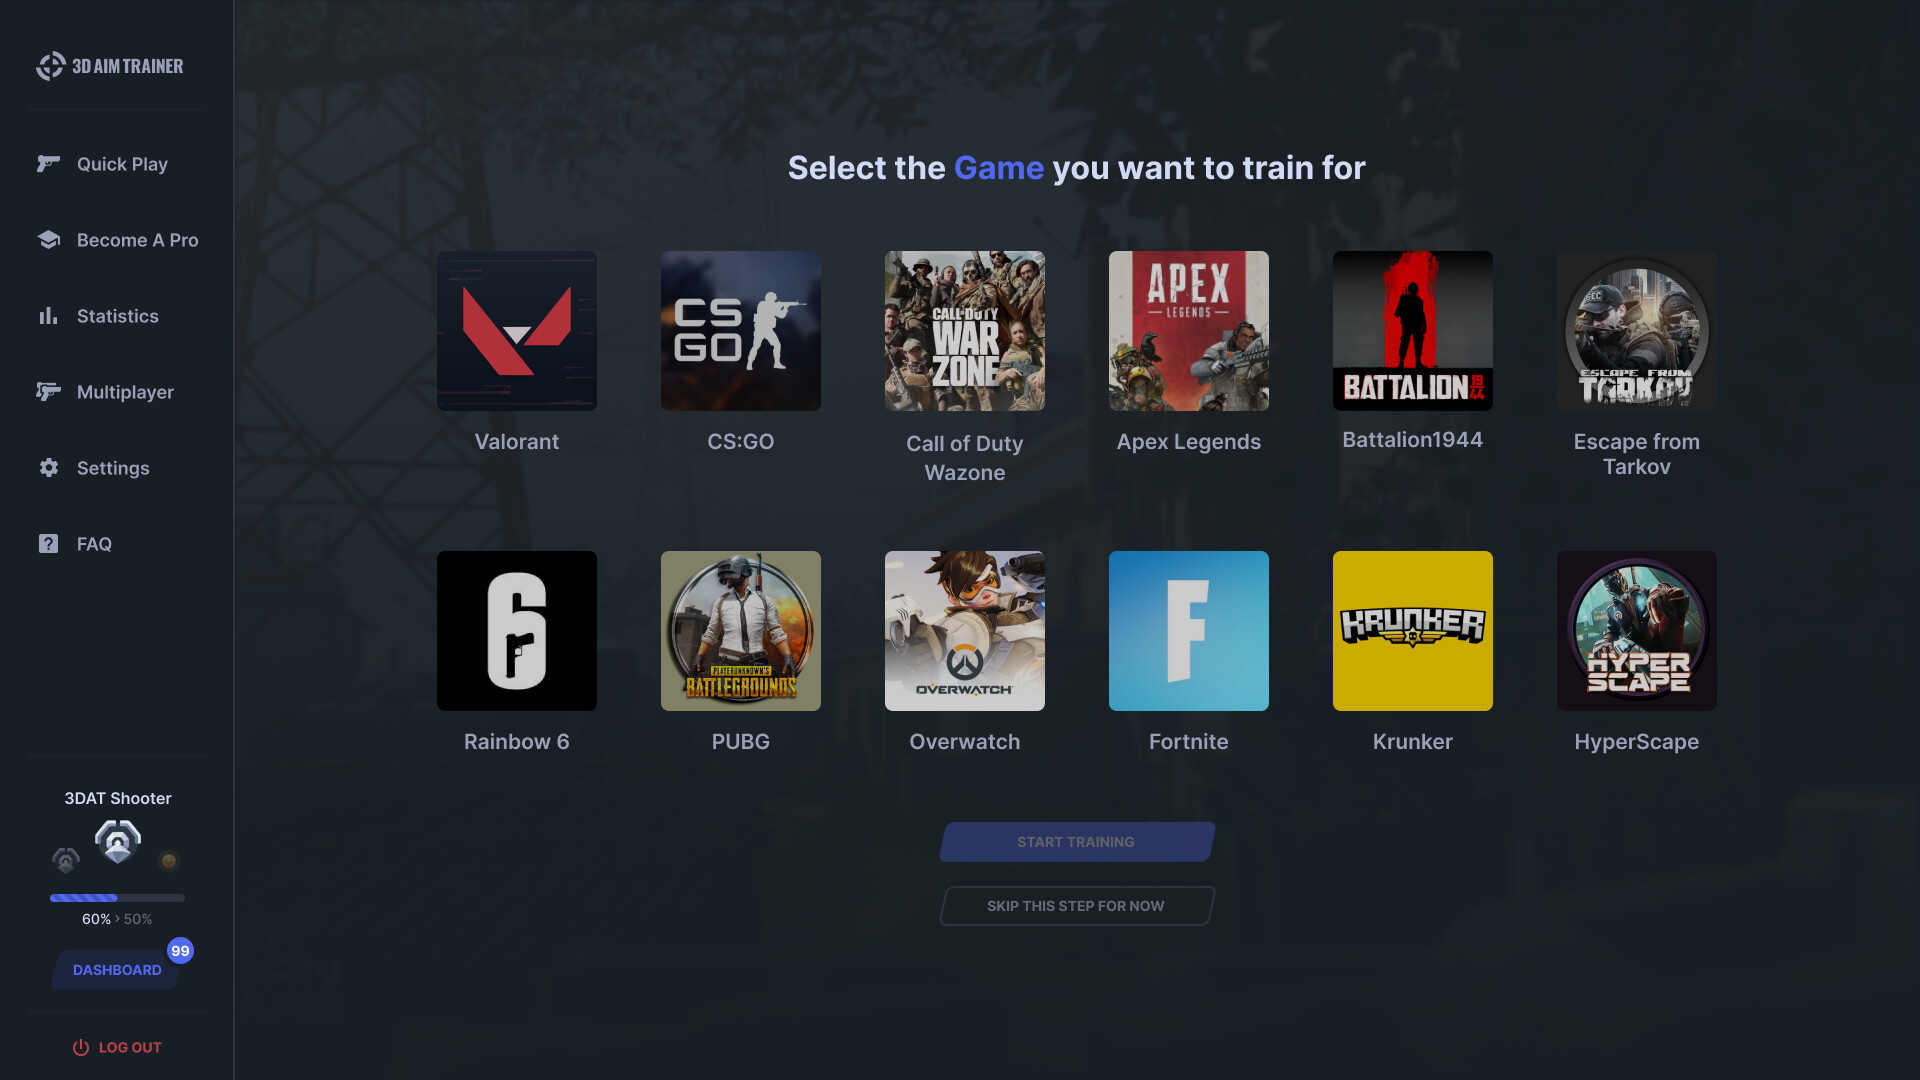
Task: Open Settings configuration panel
Action: 113,467
